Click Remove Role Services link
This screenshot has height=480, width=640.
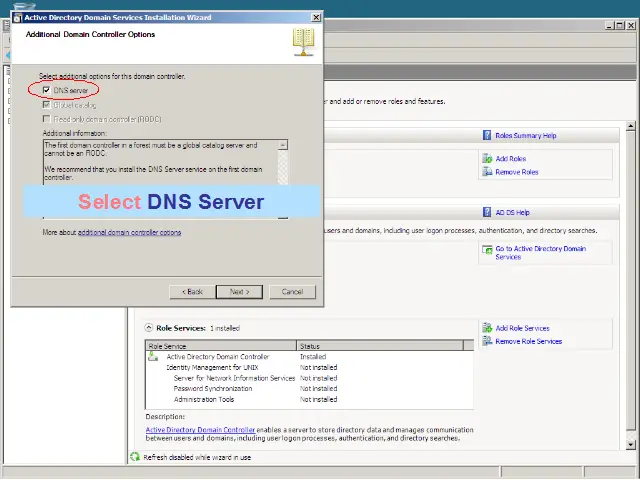[529, 341]
